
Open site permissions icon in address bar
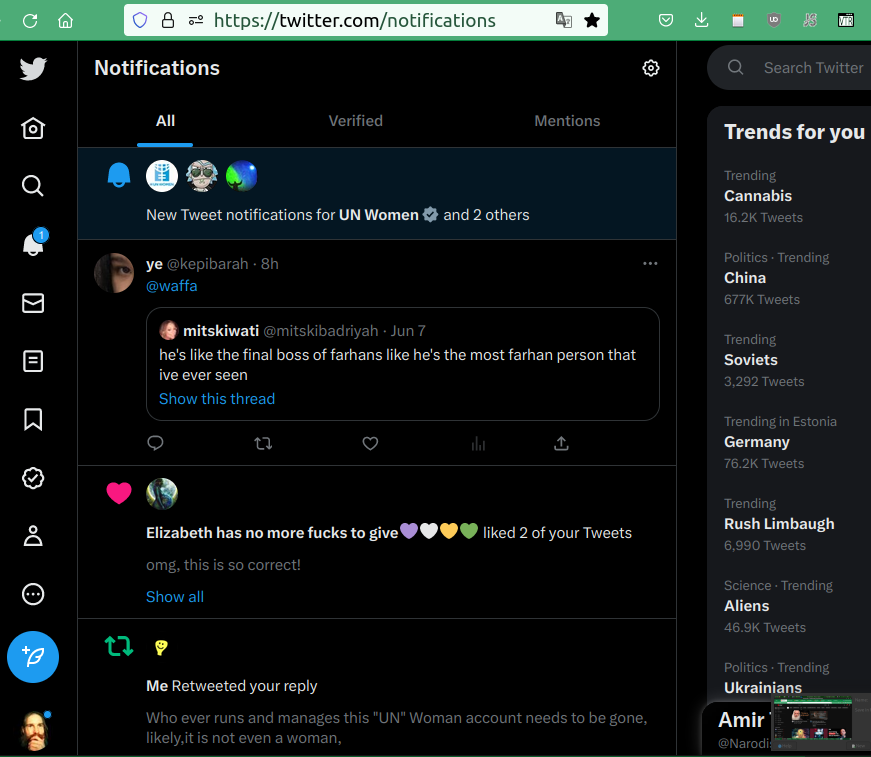coord(196,21)
